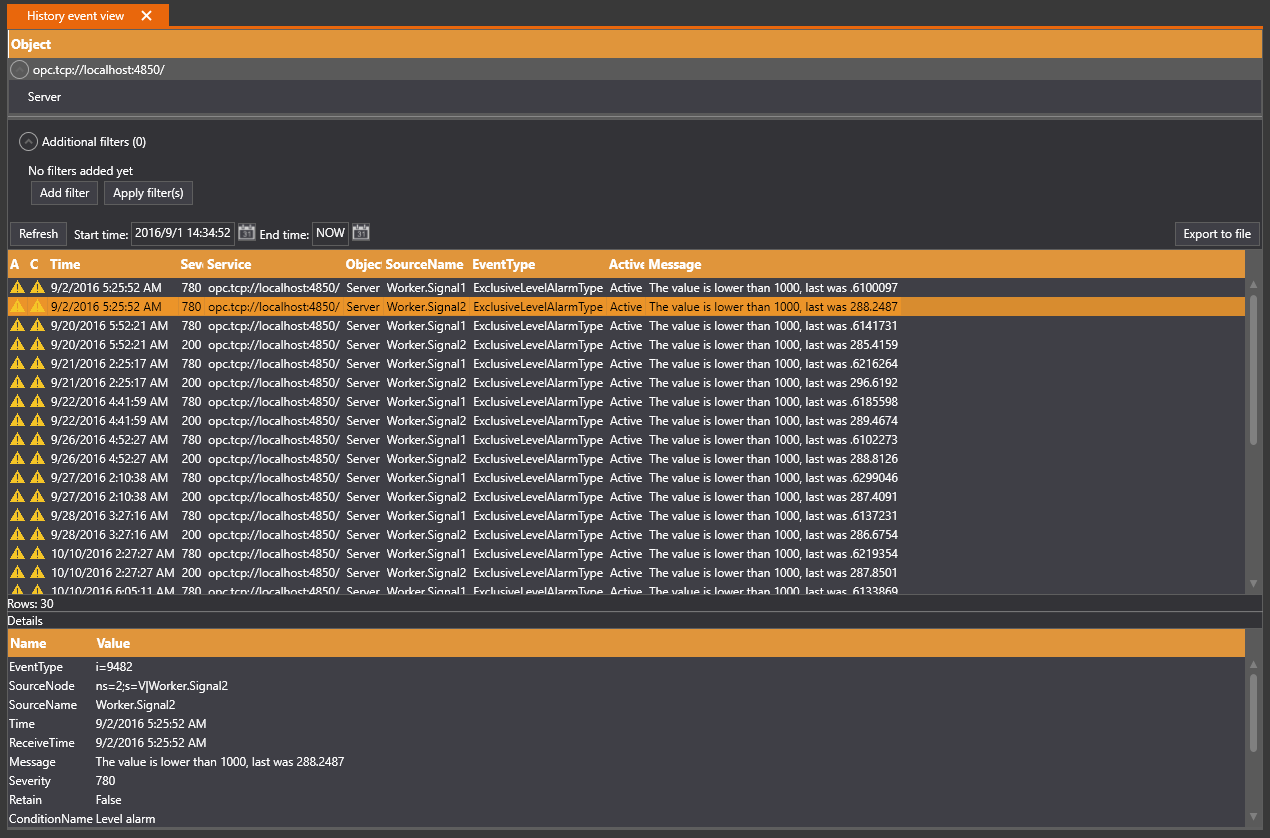This screenshot has height=838, width=1270.
Task: Close the History event view tab
Action: click(147, 16)
